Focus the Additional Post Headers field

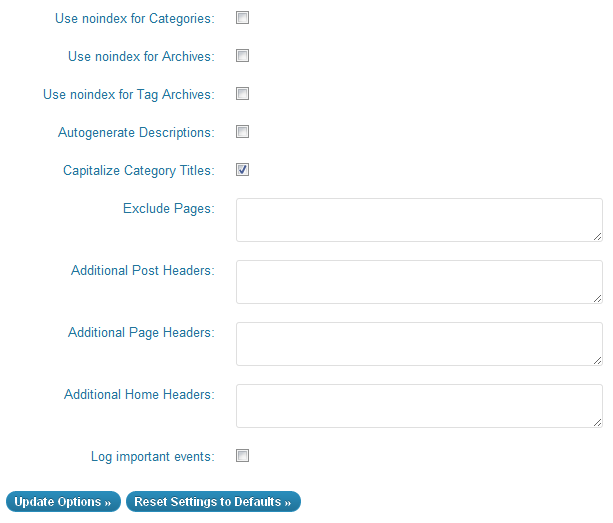[419, 282]
